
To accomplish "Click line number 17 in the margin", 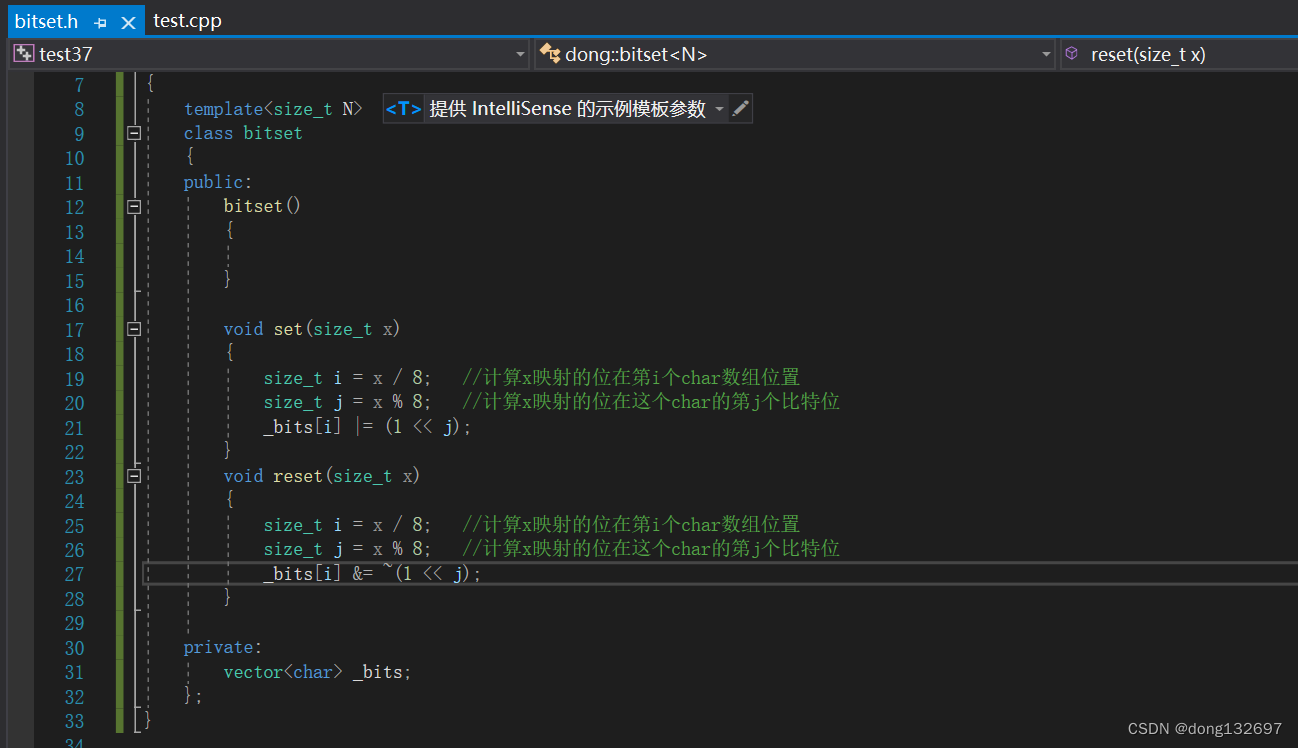I will [74, 329].
